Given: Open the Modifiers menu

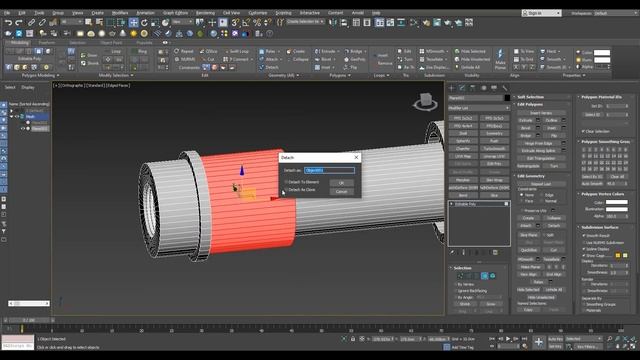Looking at the screenshot, I should (120, 13).
